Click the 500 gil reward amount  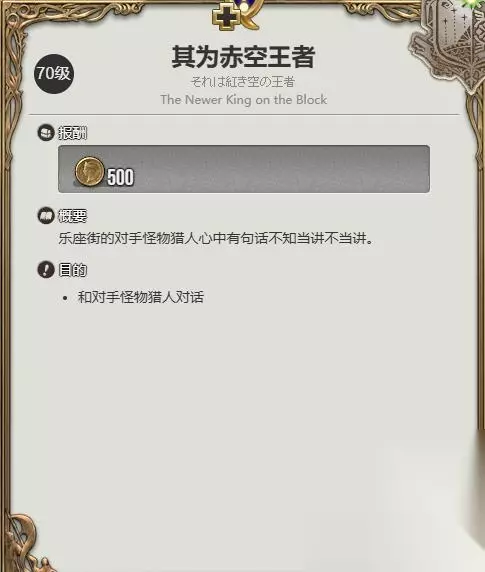(x=121, y=177)
